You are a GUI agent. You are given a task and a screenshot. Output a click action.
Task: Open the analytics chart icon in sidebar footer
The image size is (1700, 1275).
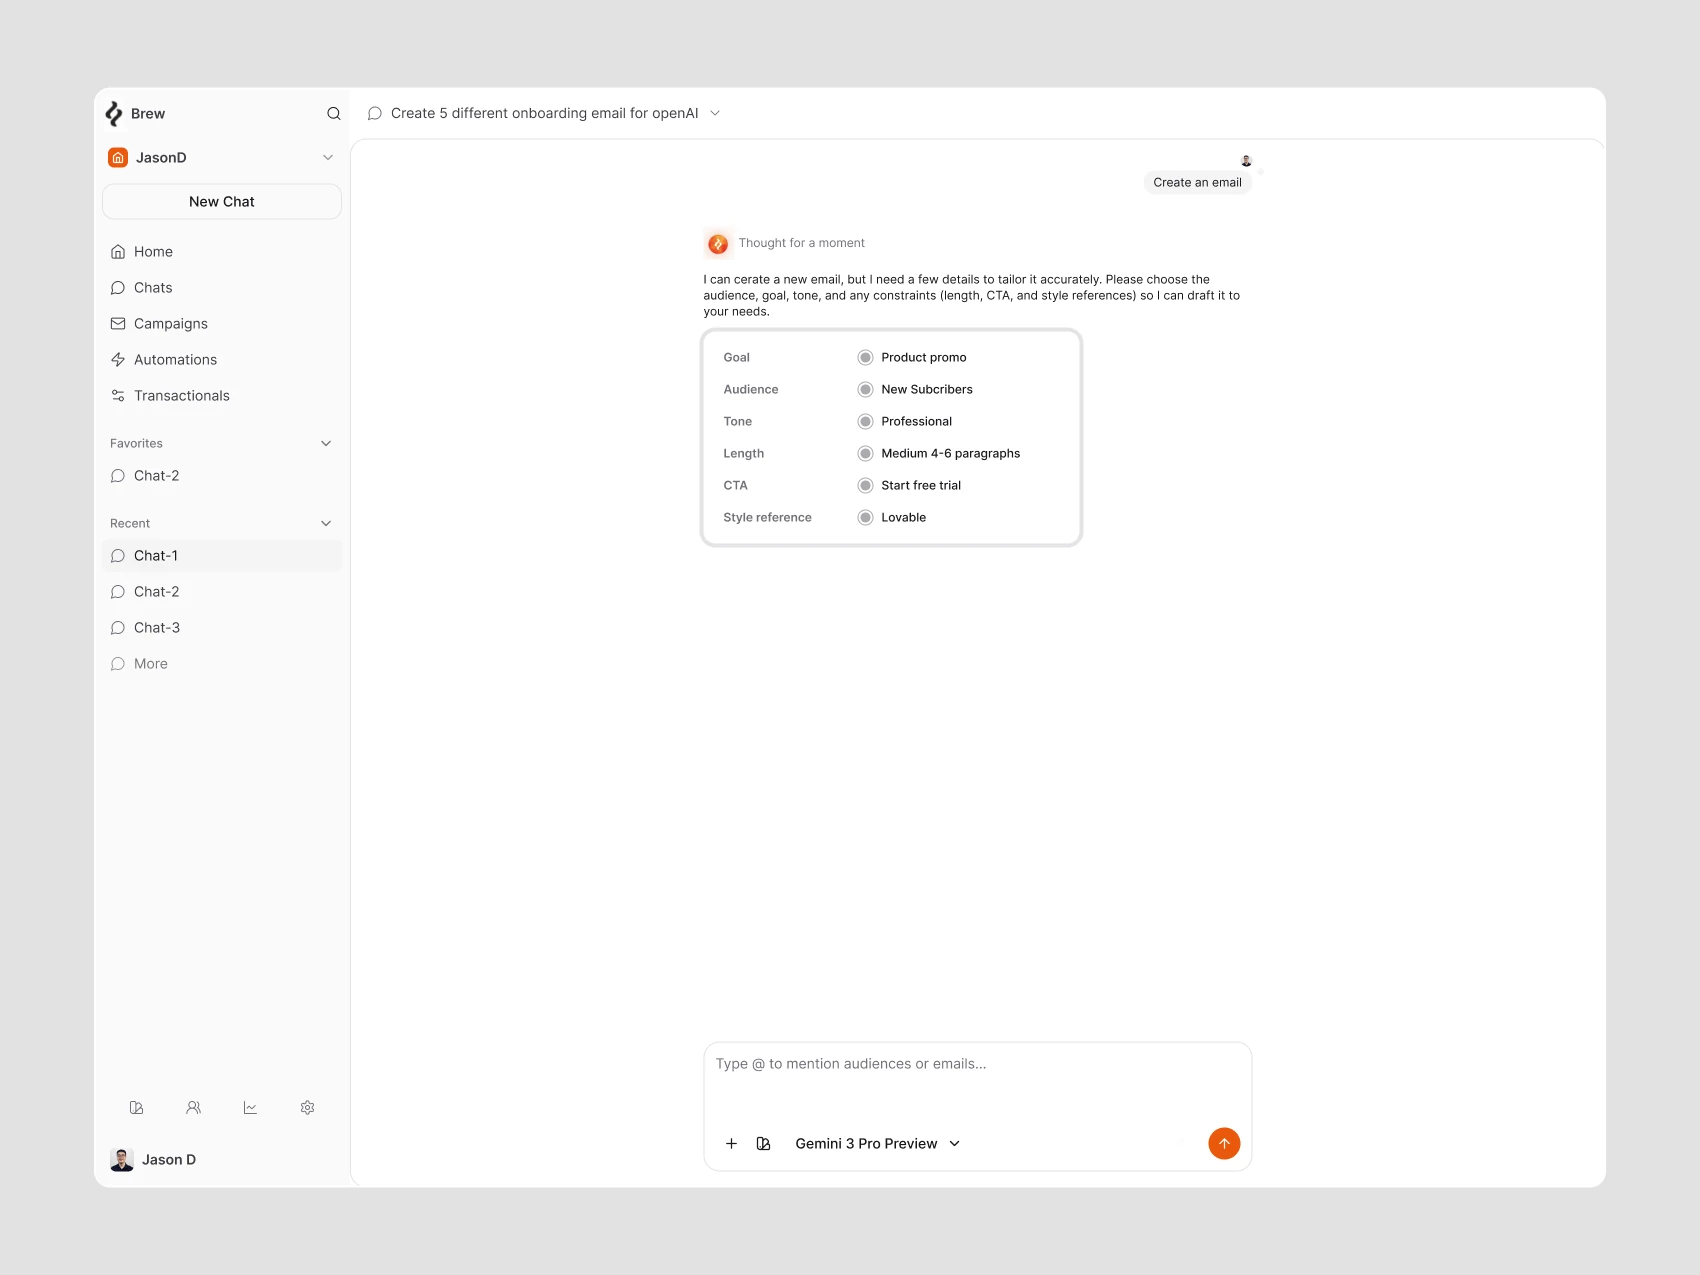pyautogui.click(x=250, y=1108)
